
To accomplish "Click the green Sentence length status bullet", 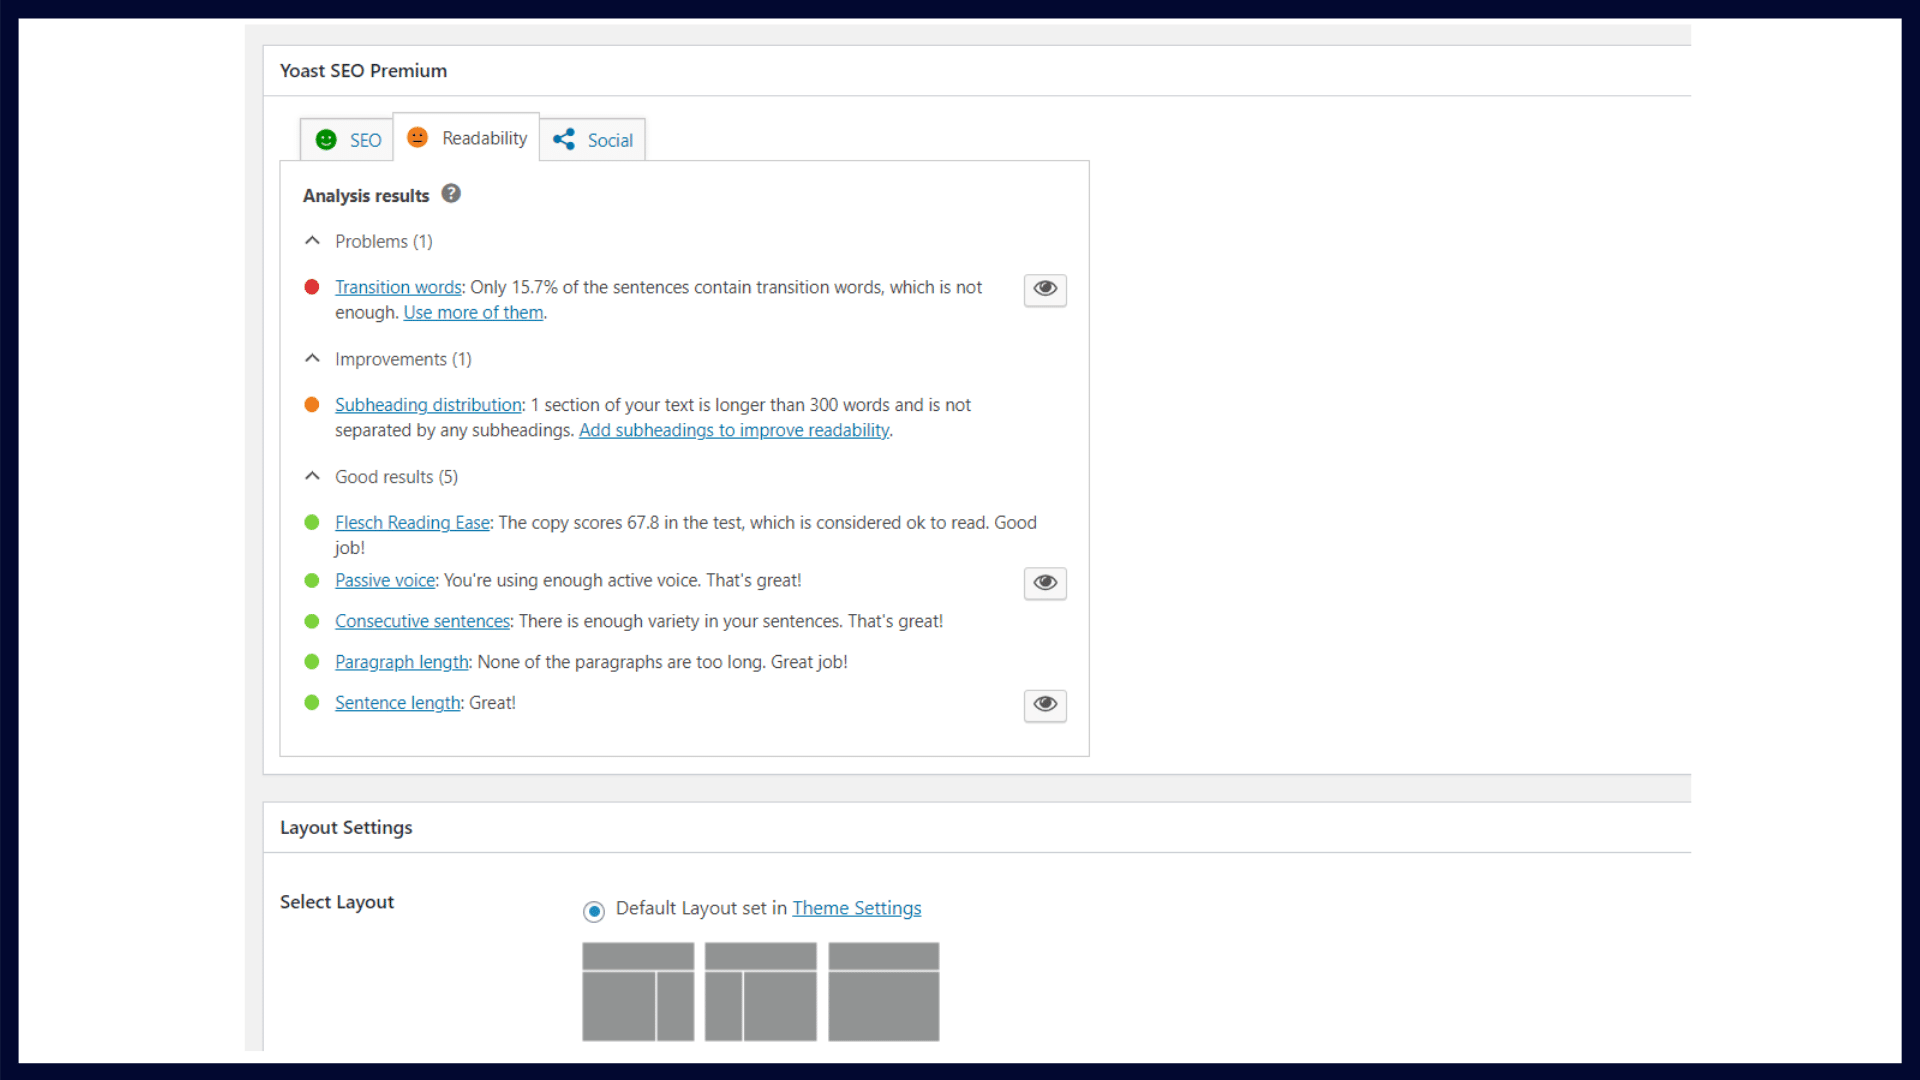I will [x=312, y=703].
